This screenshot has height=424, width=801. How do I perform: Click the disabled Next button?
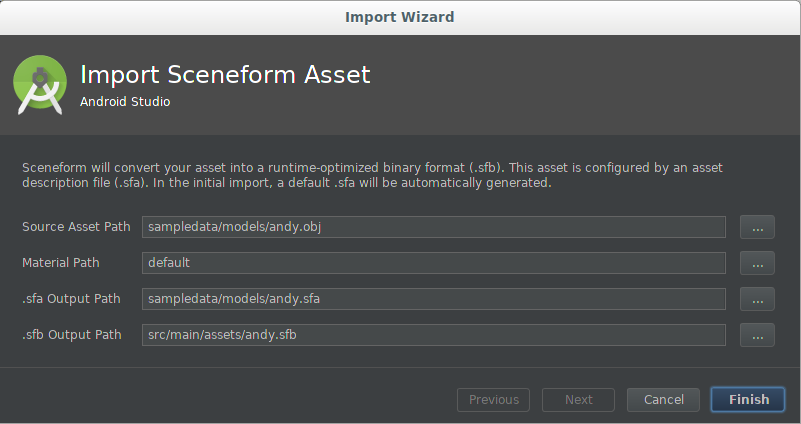click(578, 400)
